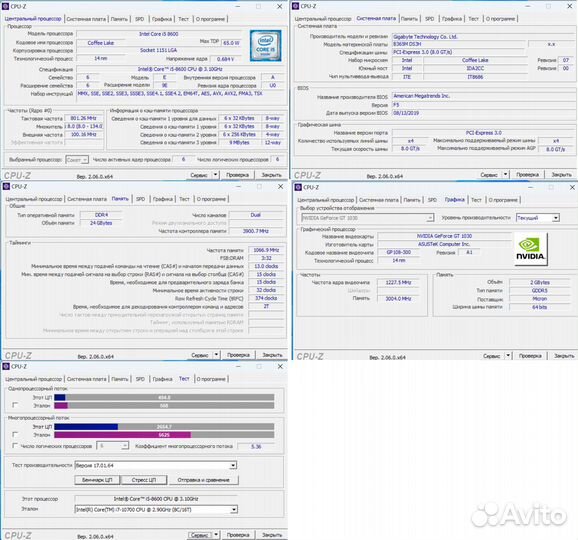Click Закрыть button in mainboard window
The image size is (578, 540).
(x=561, y=174)
